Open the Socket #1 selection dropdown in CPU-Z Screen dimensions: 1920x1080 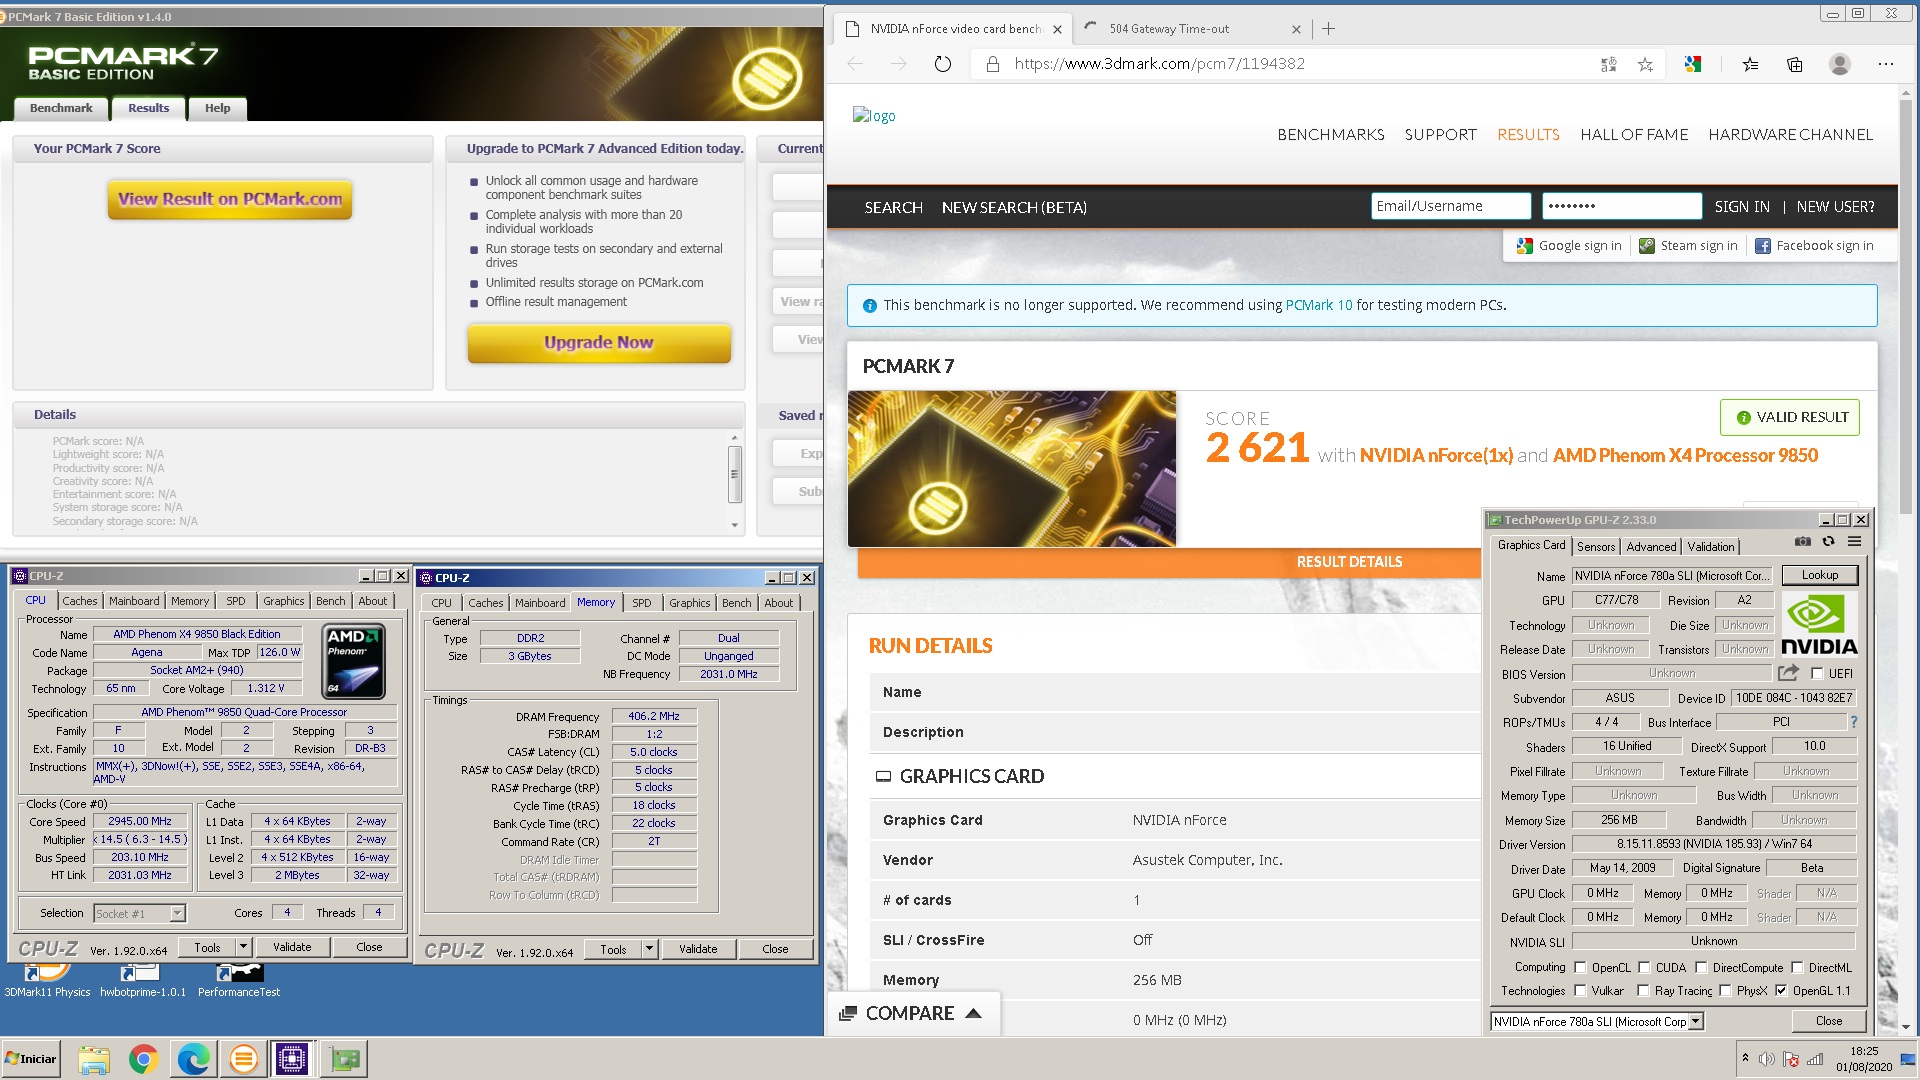click(x=177, y=913)
